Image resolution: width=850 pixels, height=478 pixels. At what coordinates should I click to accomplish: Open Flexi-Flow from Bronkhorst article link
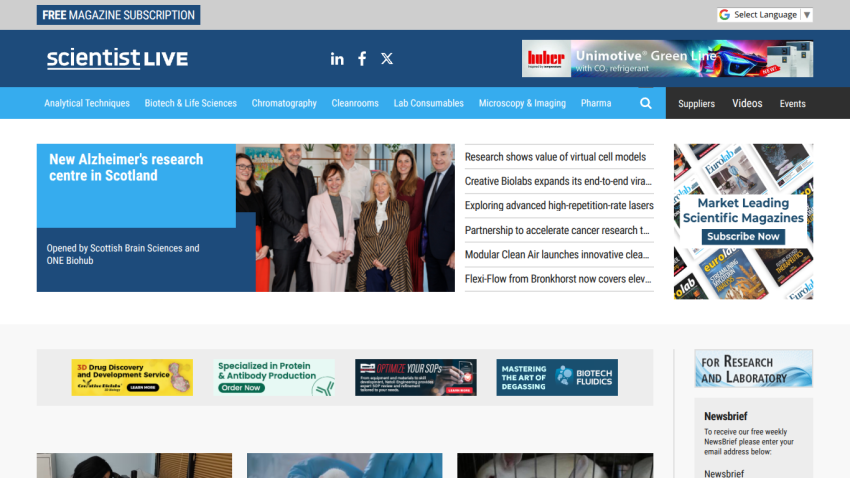558,279
